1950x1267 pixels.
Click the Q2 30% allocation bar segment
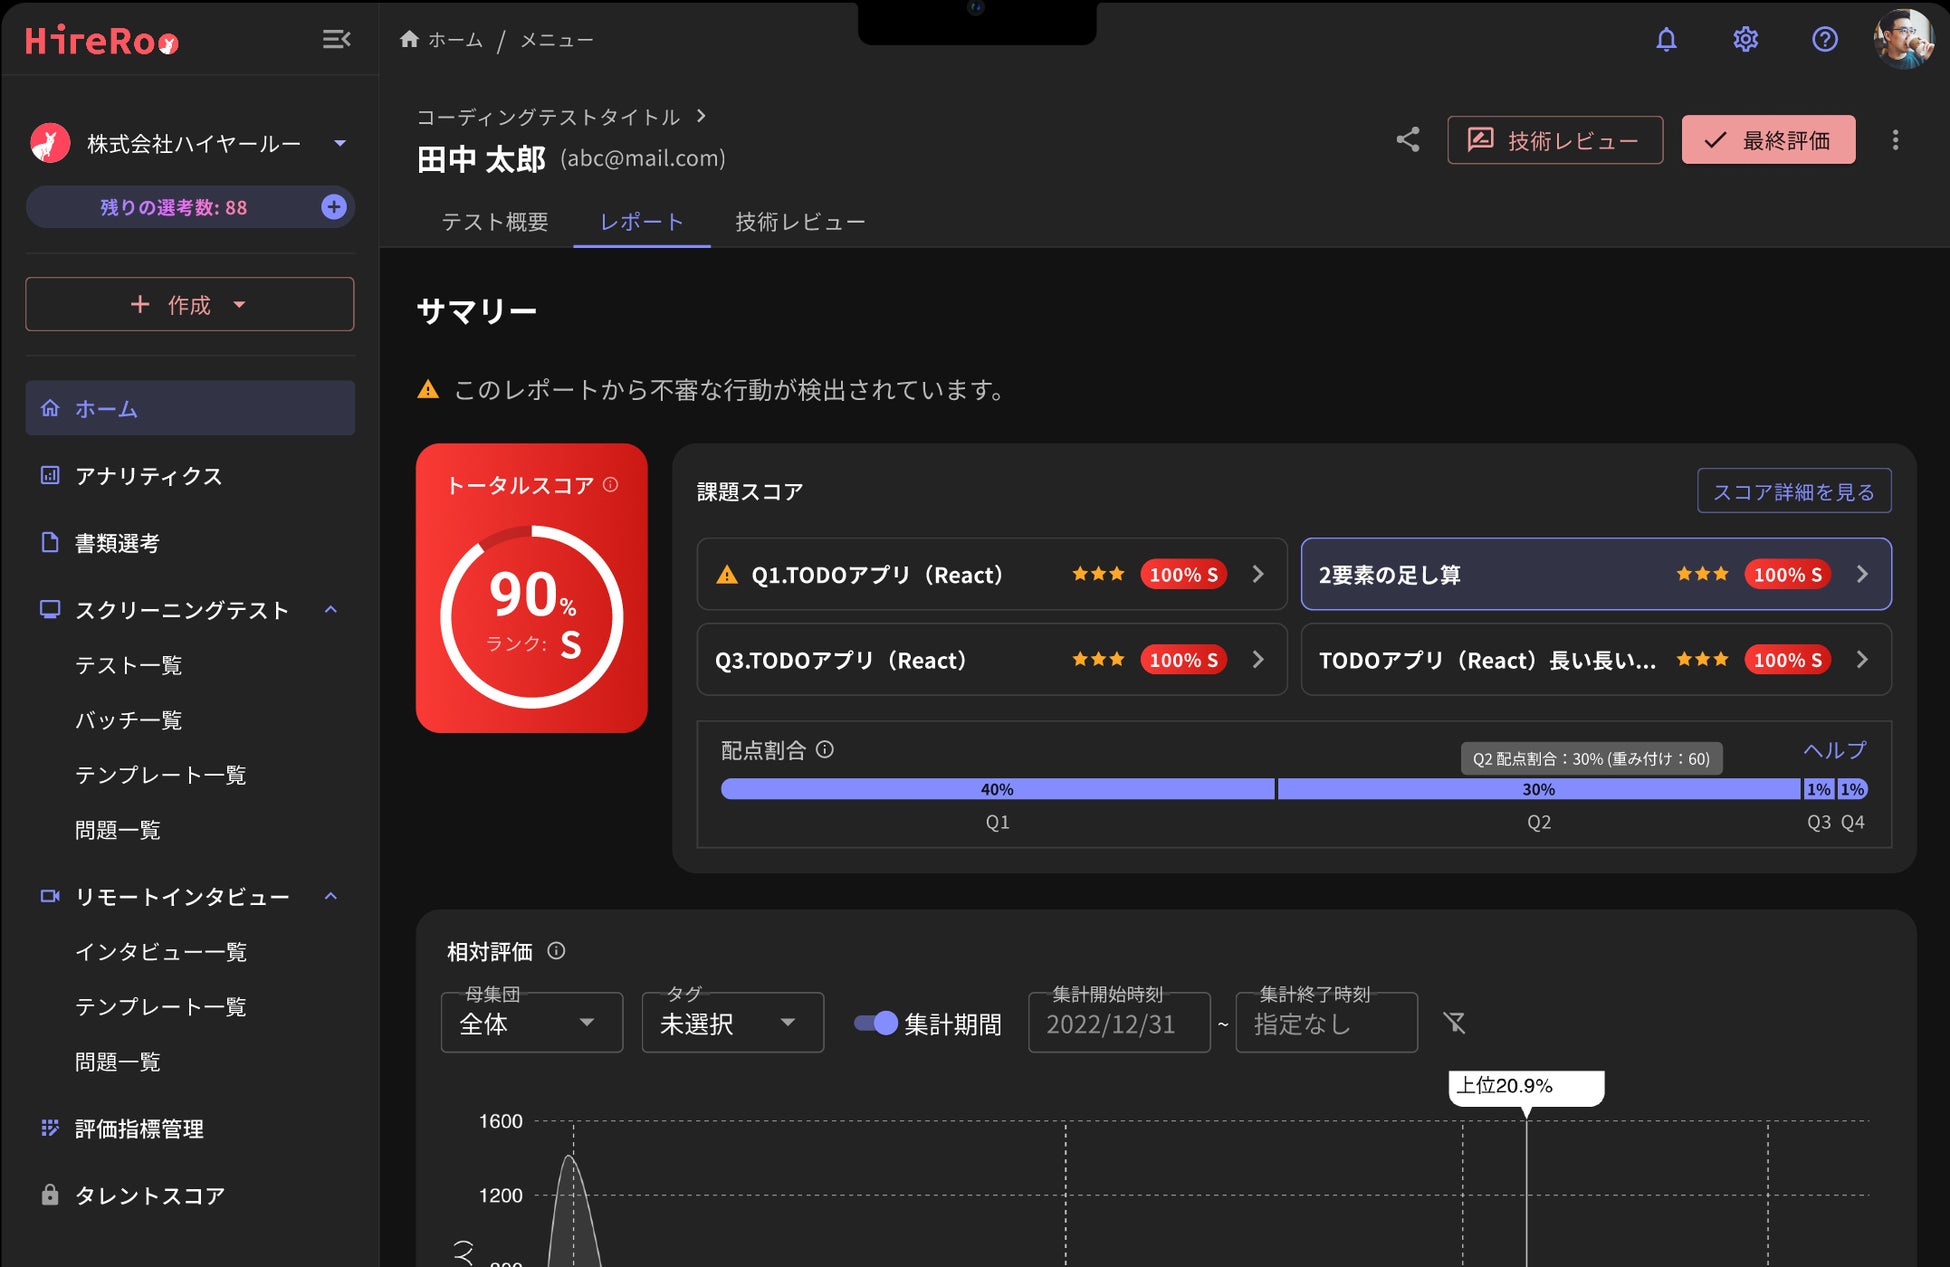tap(1538, 790)
